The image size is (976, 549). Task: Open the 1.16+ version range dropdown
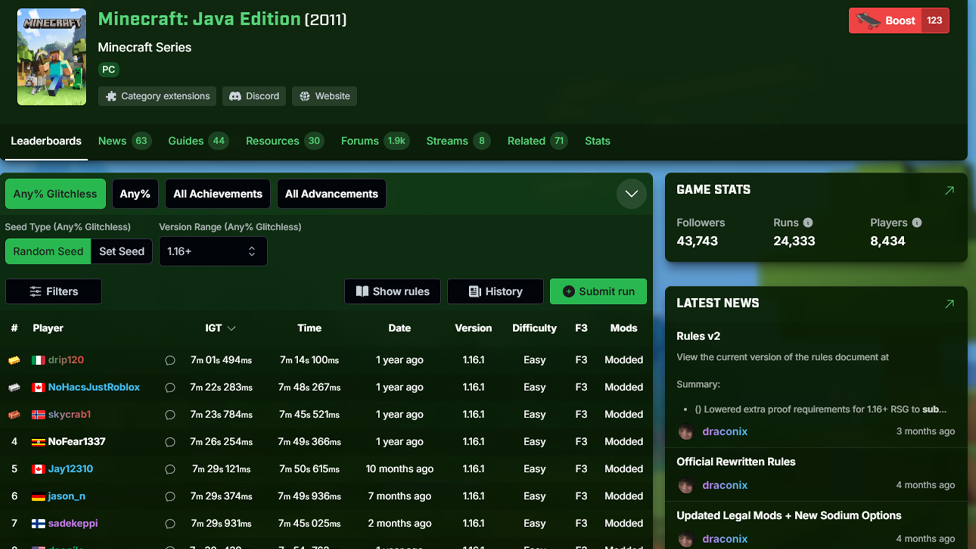(213, 251)
